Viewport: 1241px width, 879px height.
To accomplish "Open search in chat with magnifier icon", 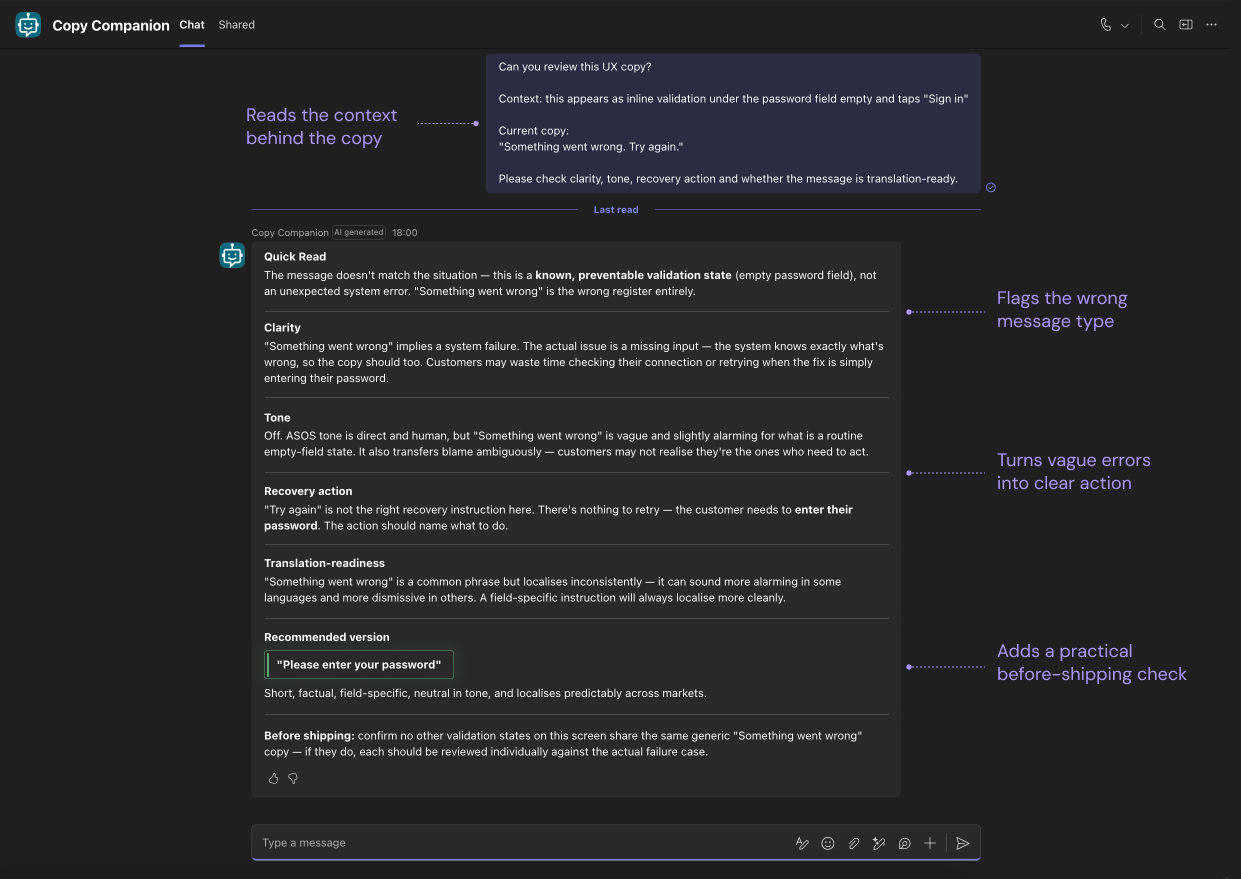I will coord(1160,25).
